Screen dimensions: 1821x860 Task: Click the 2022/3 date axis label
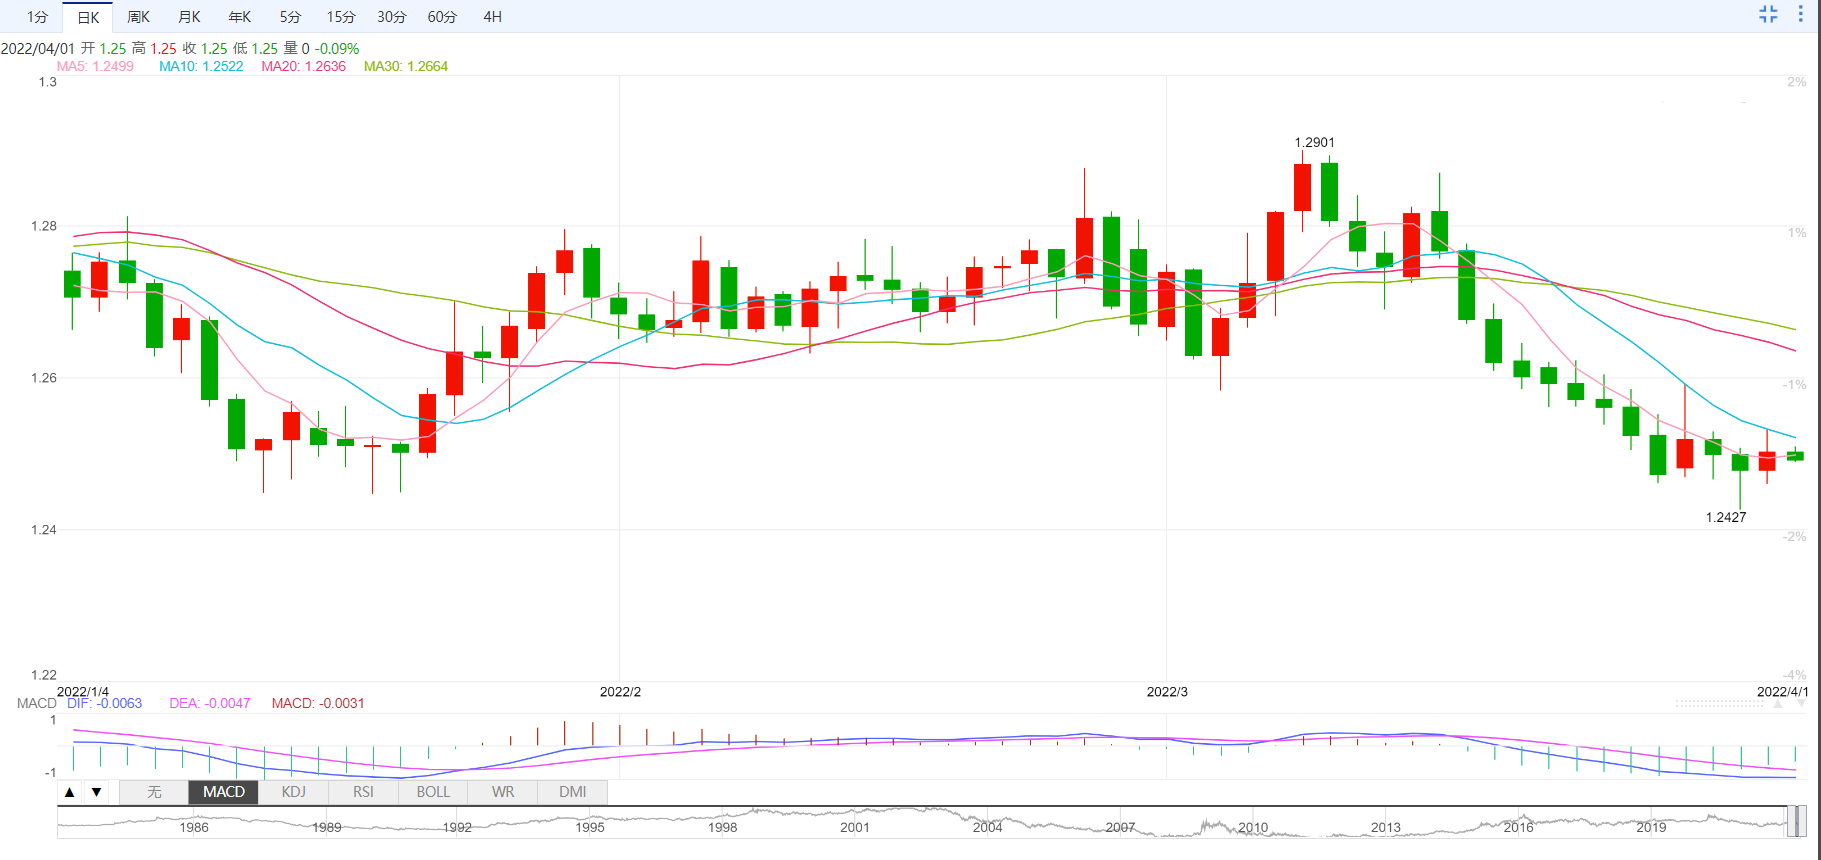1167,691
